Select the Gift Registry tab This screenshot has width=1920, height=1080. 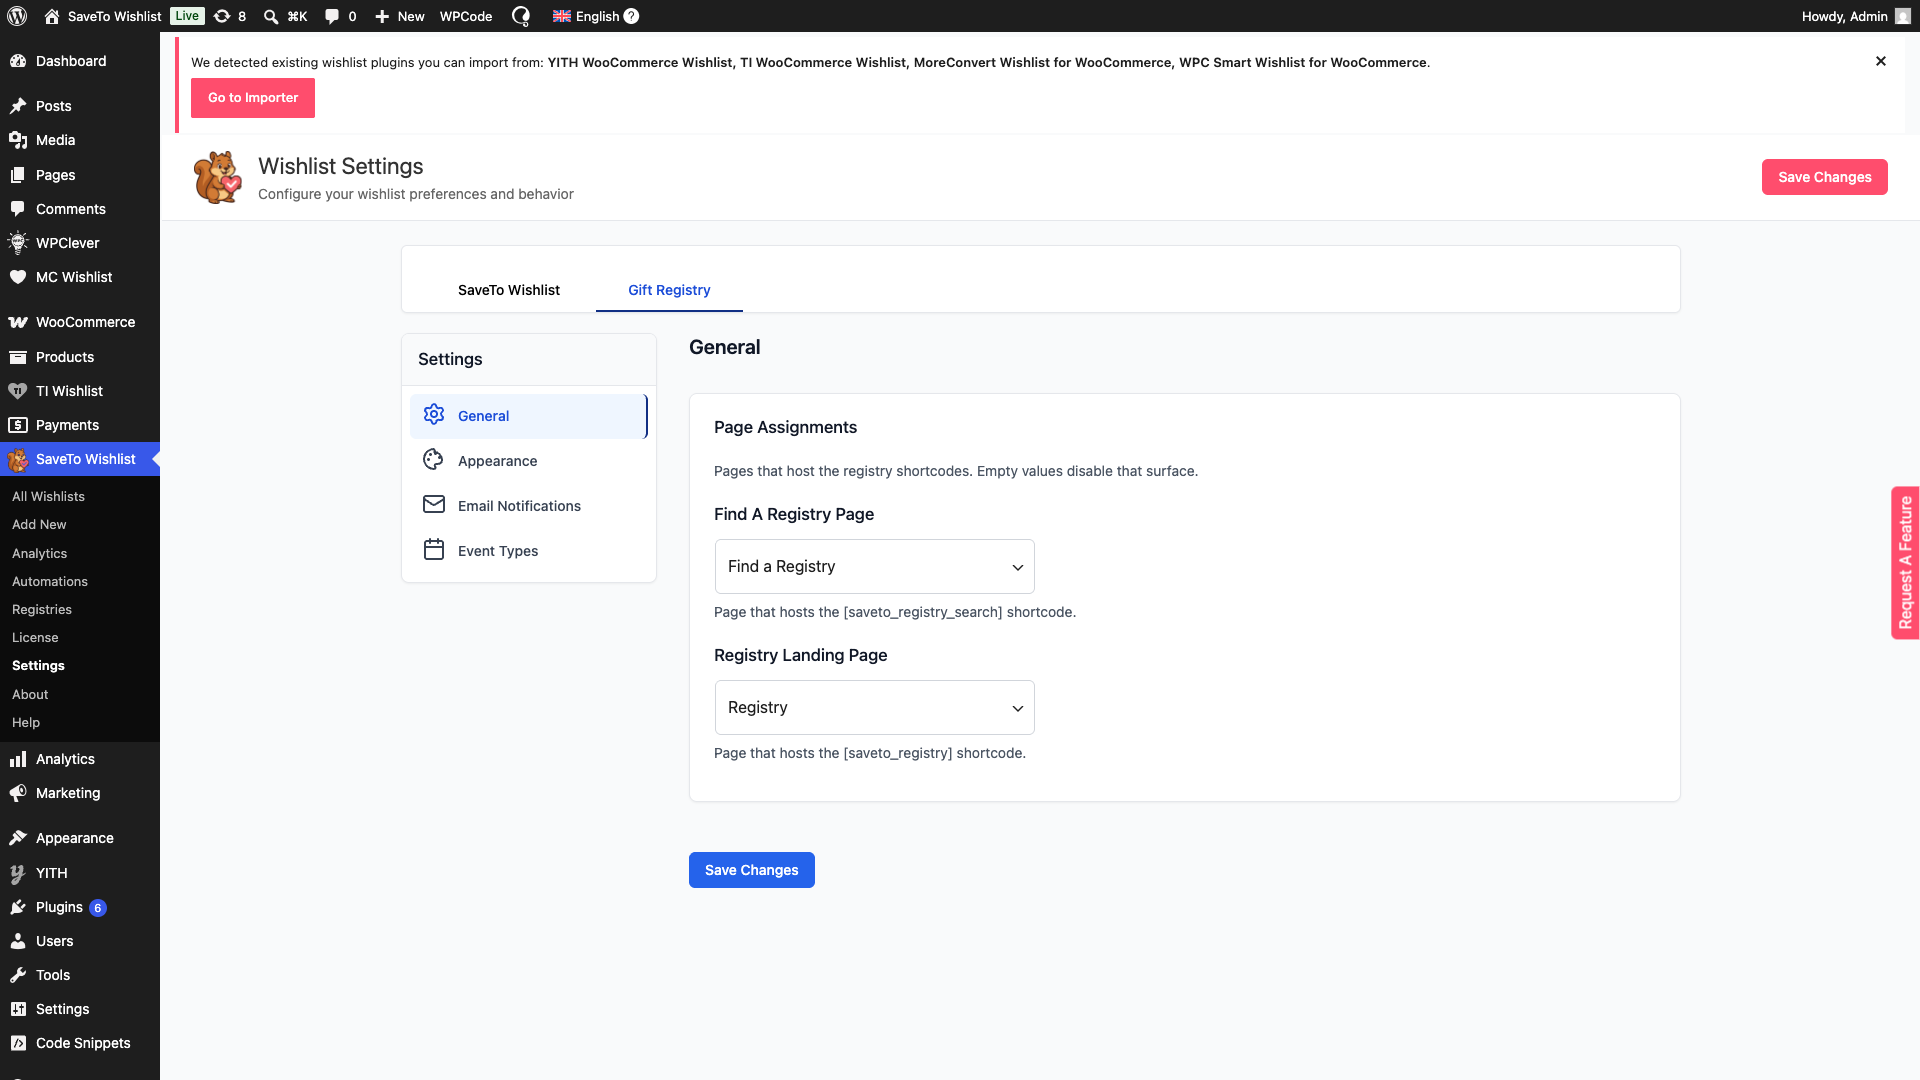669,290
